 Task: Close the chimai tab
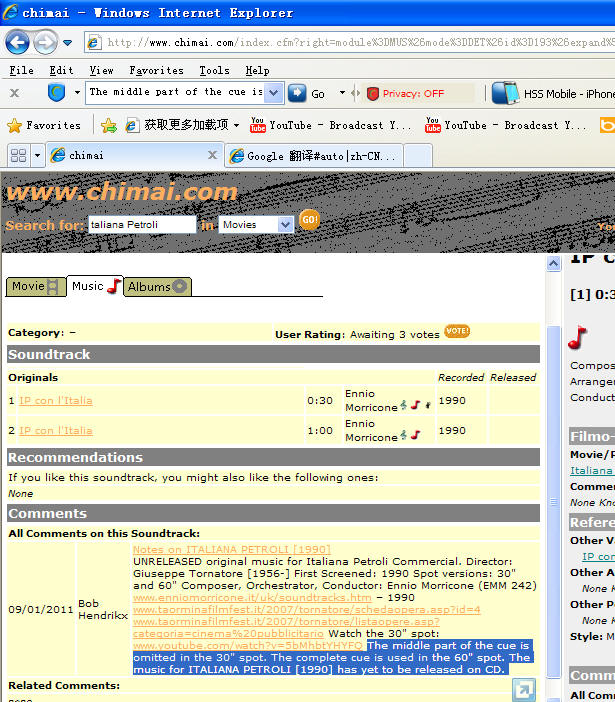point(213,155)
